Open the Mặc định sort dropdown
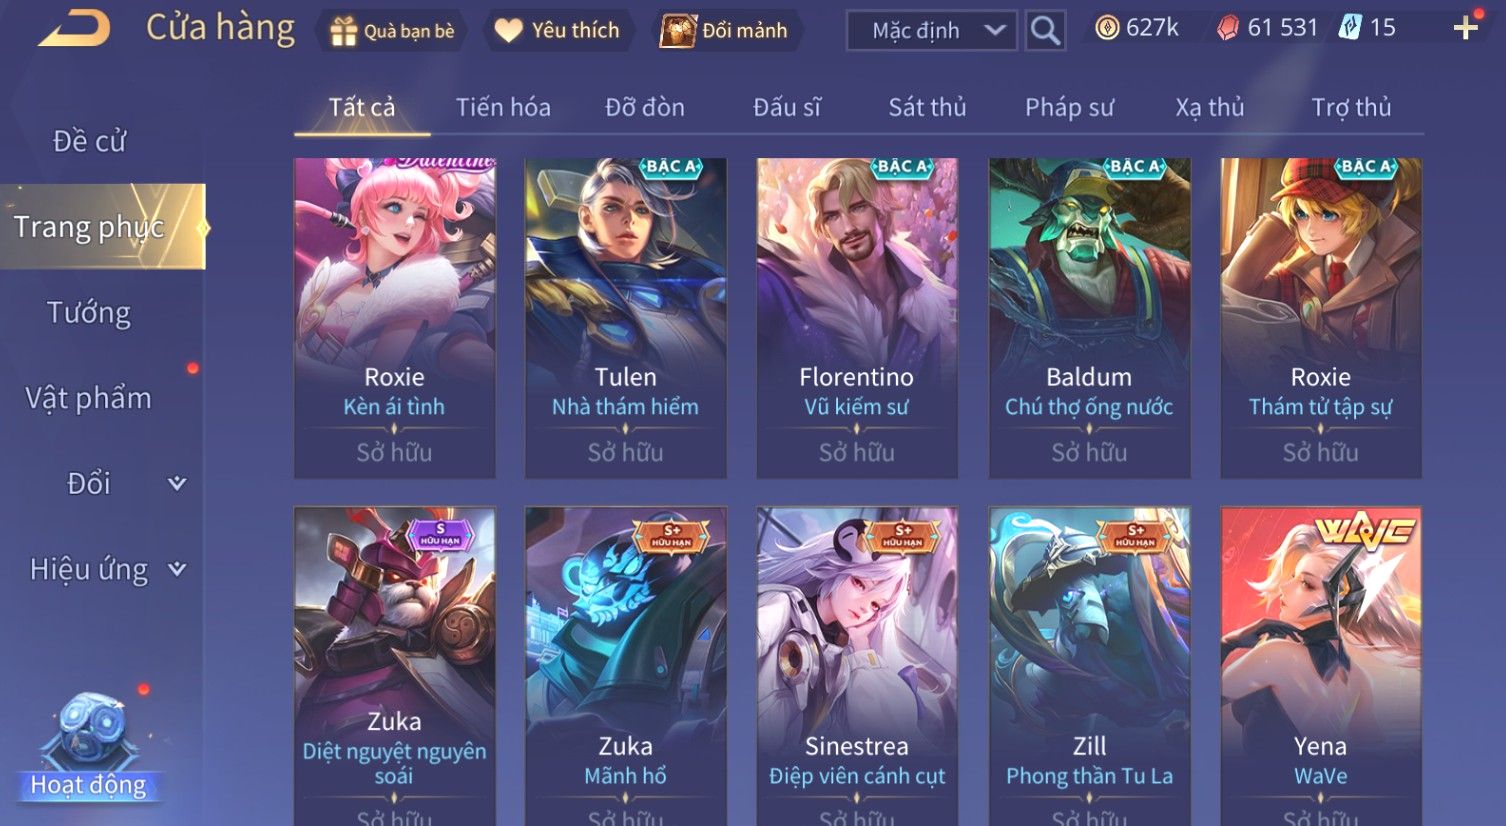 click(x=932, y=31)
